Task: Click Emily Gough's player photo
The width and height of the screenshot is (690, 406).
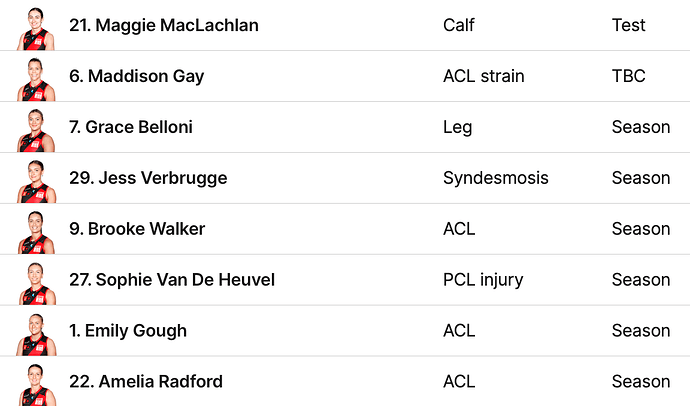Action: [x=35, y=333]
